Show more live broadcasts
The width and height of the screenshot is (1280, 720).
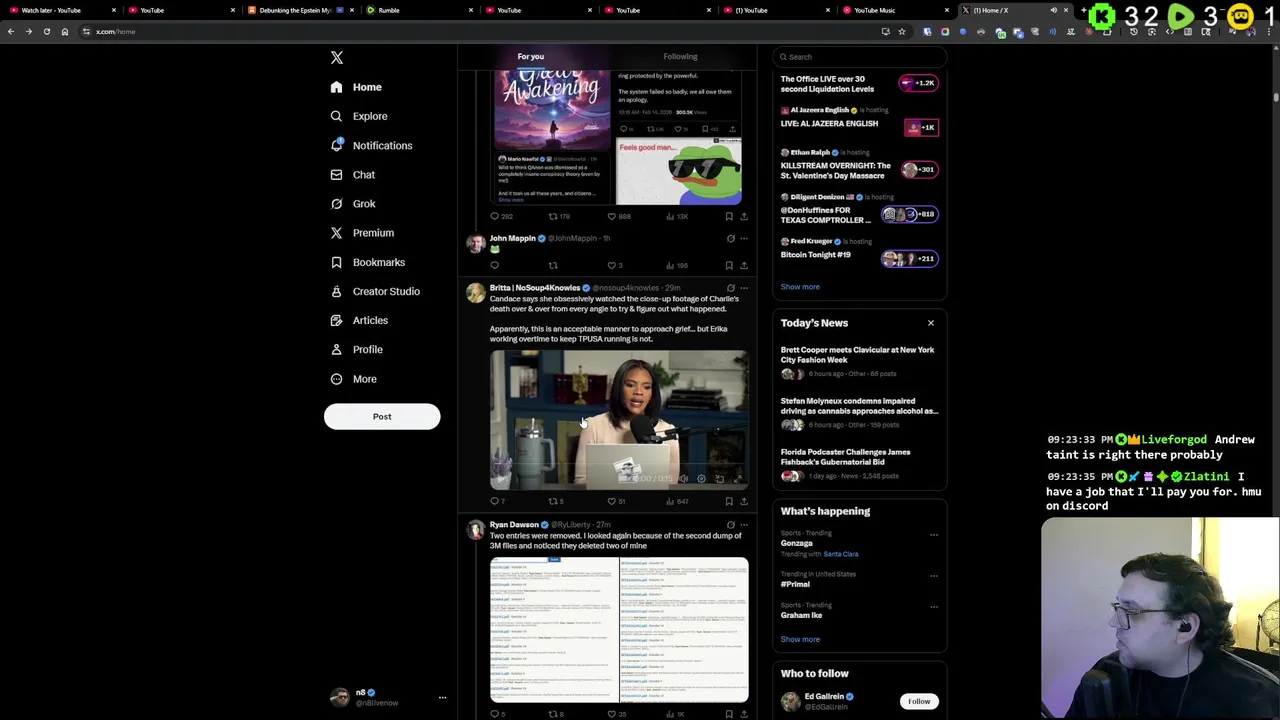click(x=800, y=287)
